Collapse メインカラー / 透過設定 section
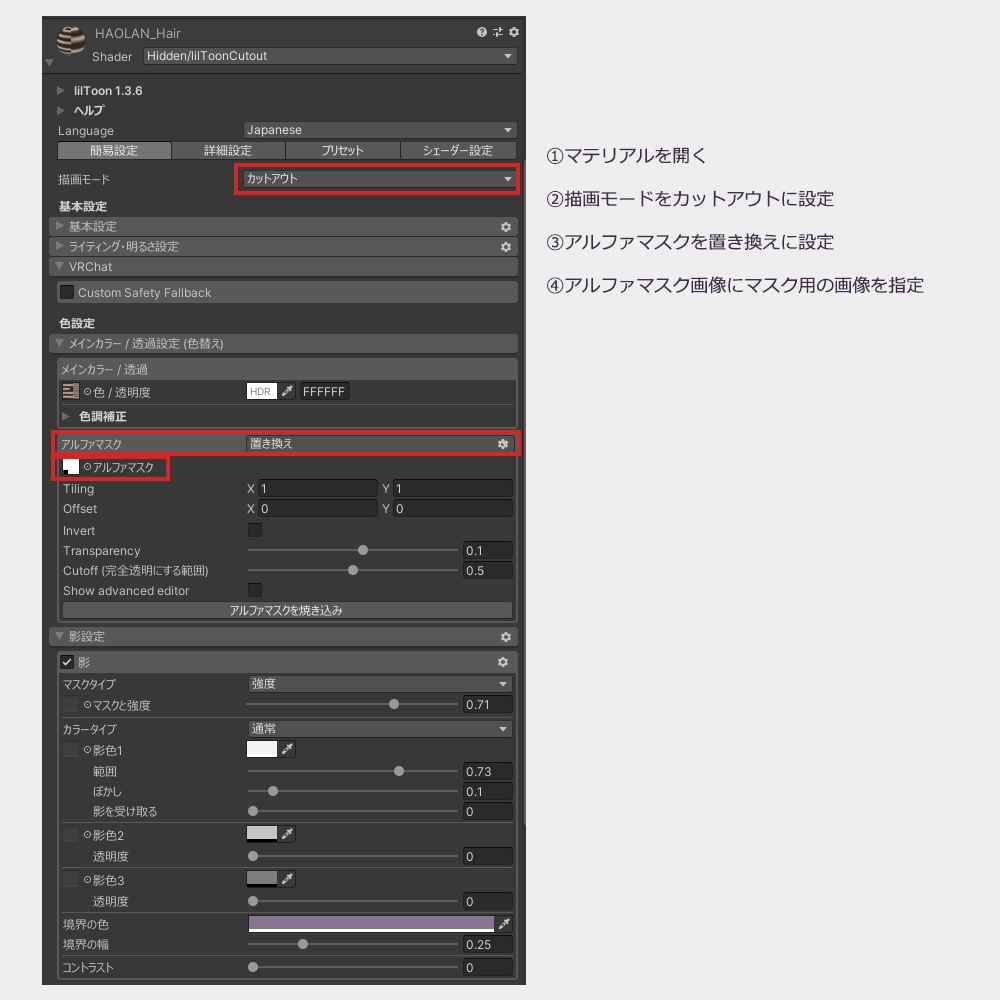 click(x=60, y=343)
